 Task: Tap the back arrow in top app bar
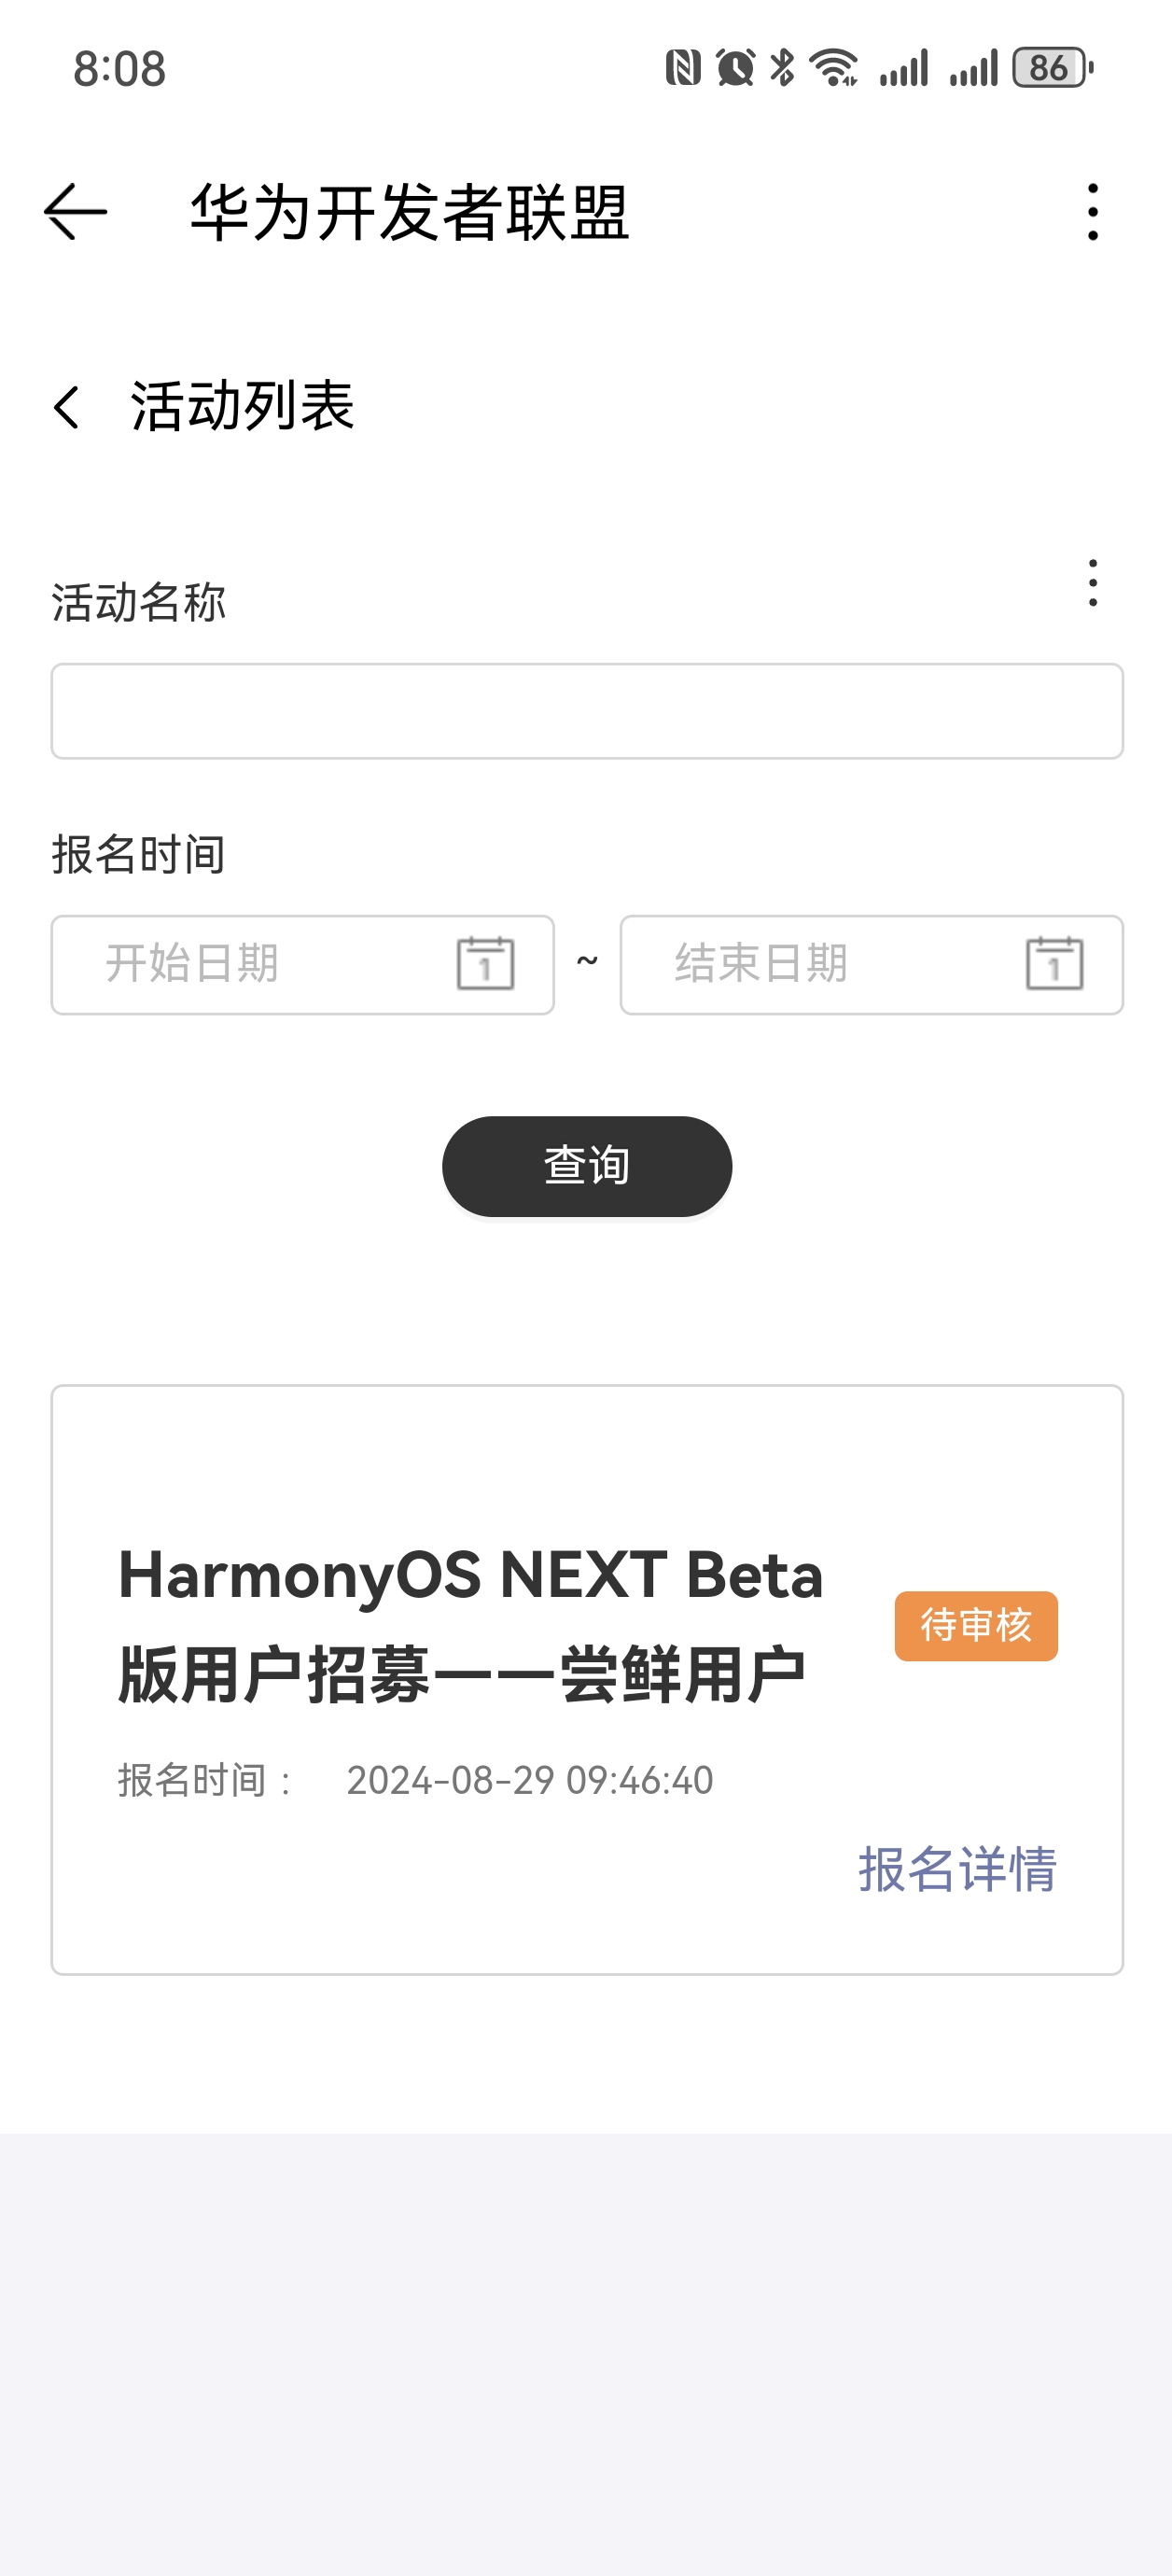click(x=76, y=212)
